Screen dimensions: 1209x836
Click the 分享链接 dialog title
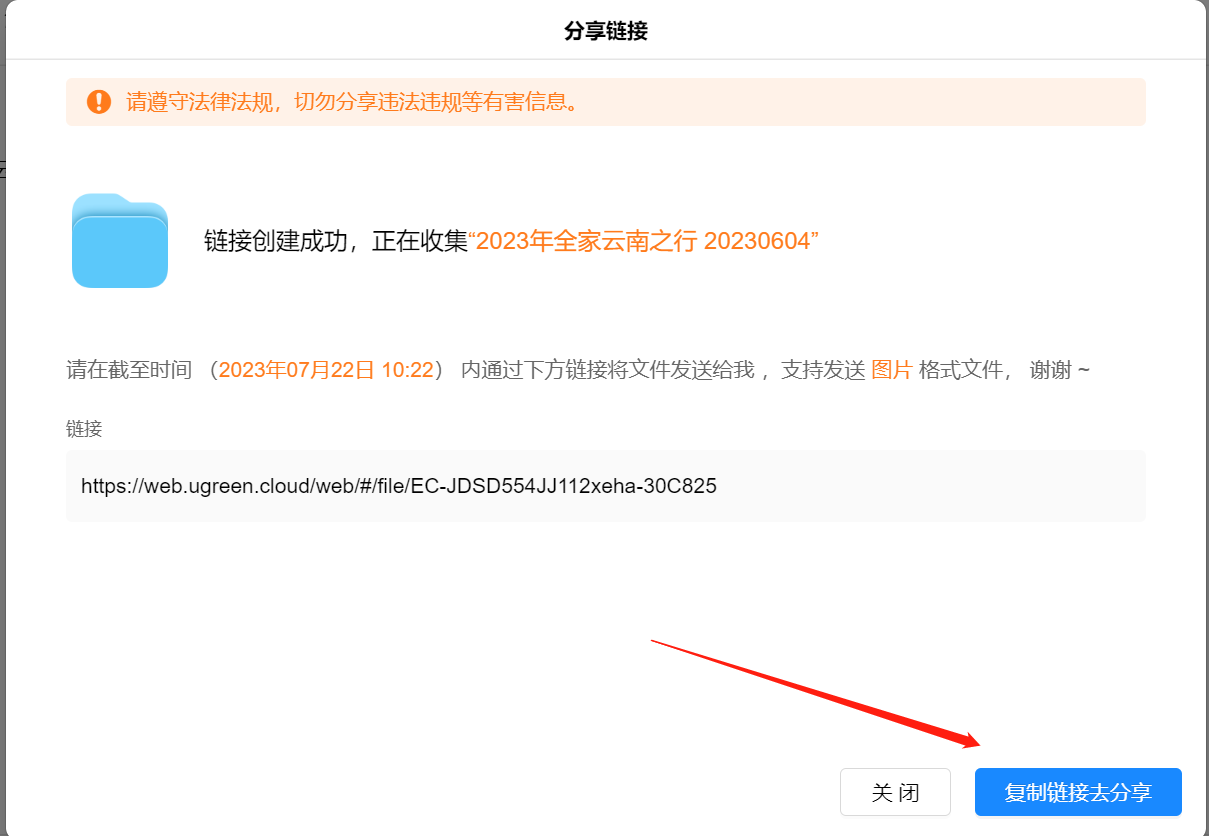(x=606, y=31)
